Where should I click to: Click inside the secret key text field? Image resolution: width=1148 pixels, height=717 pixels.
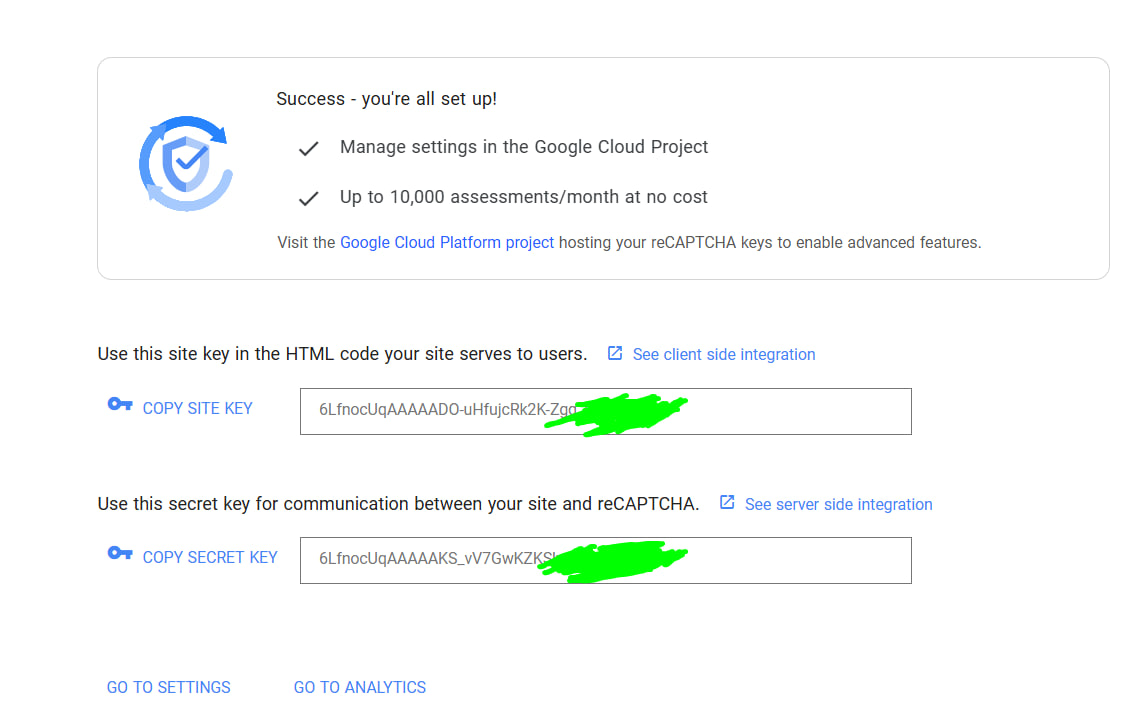click(780, 560)
